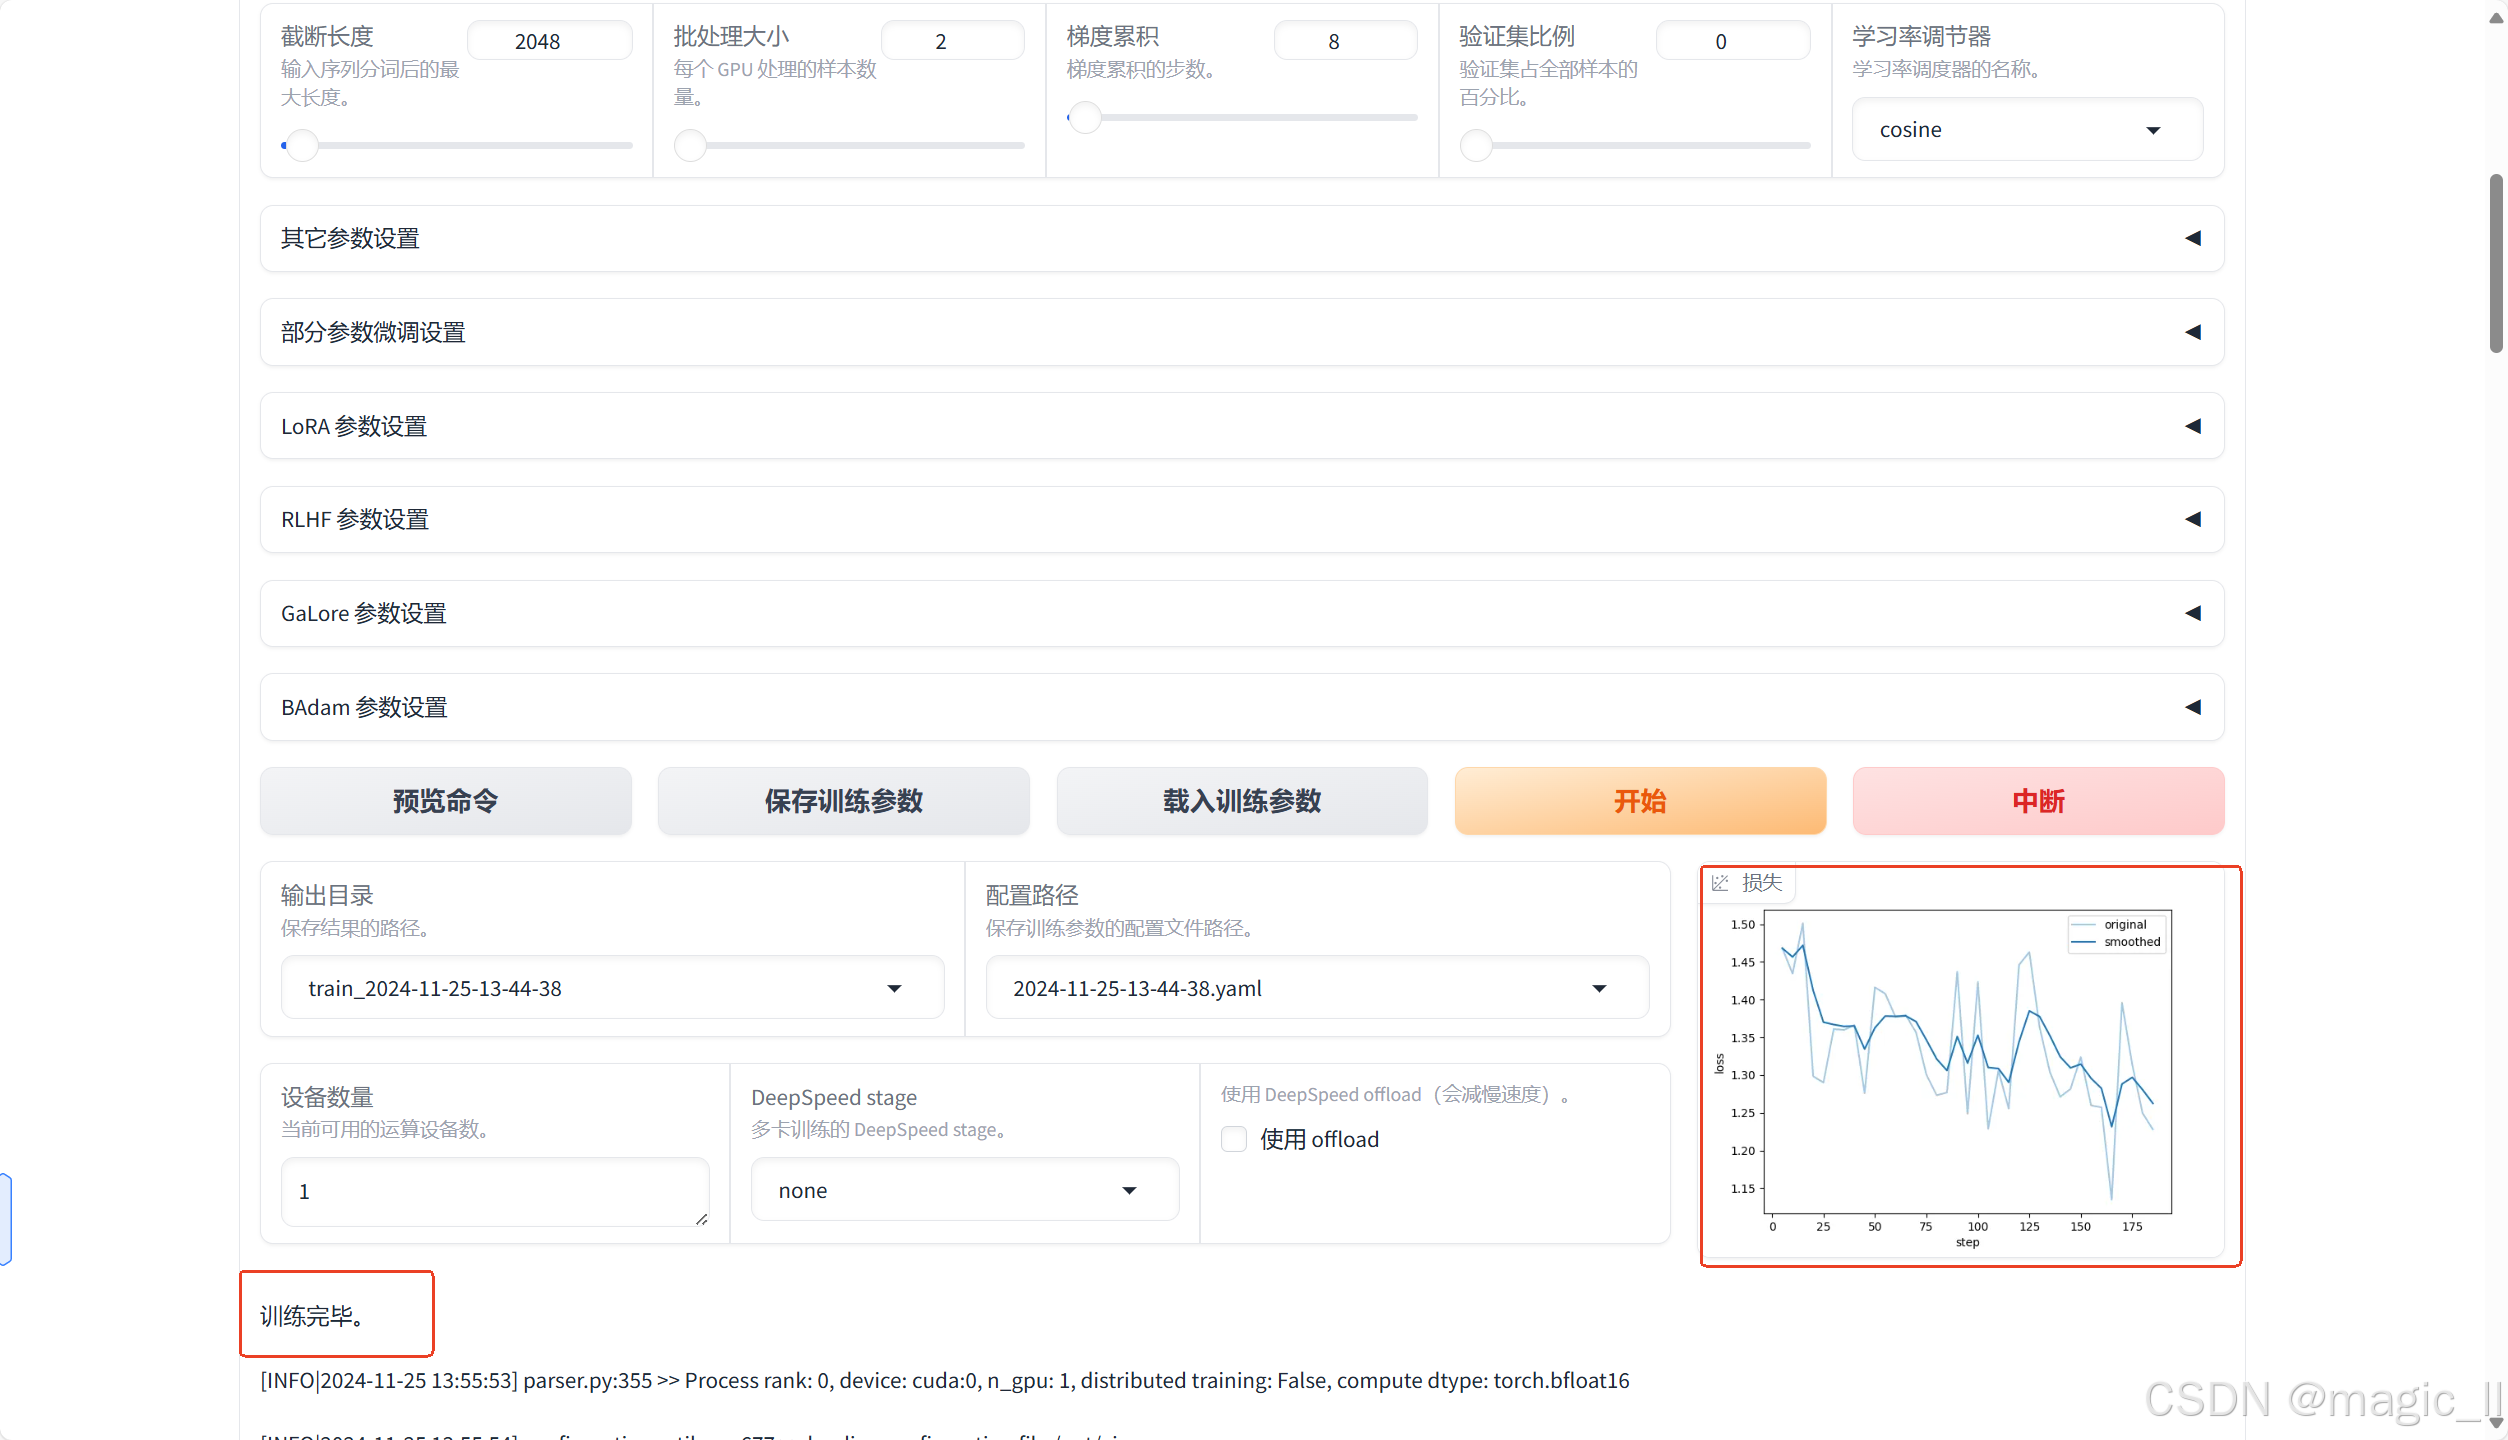The height and width of the screenshot is (1440, 2508).
Task: Click the 截断长度 slider handle
Action: tap(302, 146)
